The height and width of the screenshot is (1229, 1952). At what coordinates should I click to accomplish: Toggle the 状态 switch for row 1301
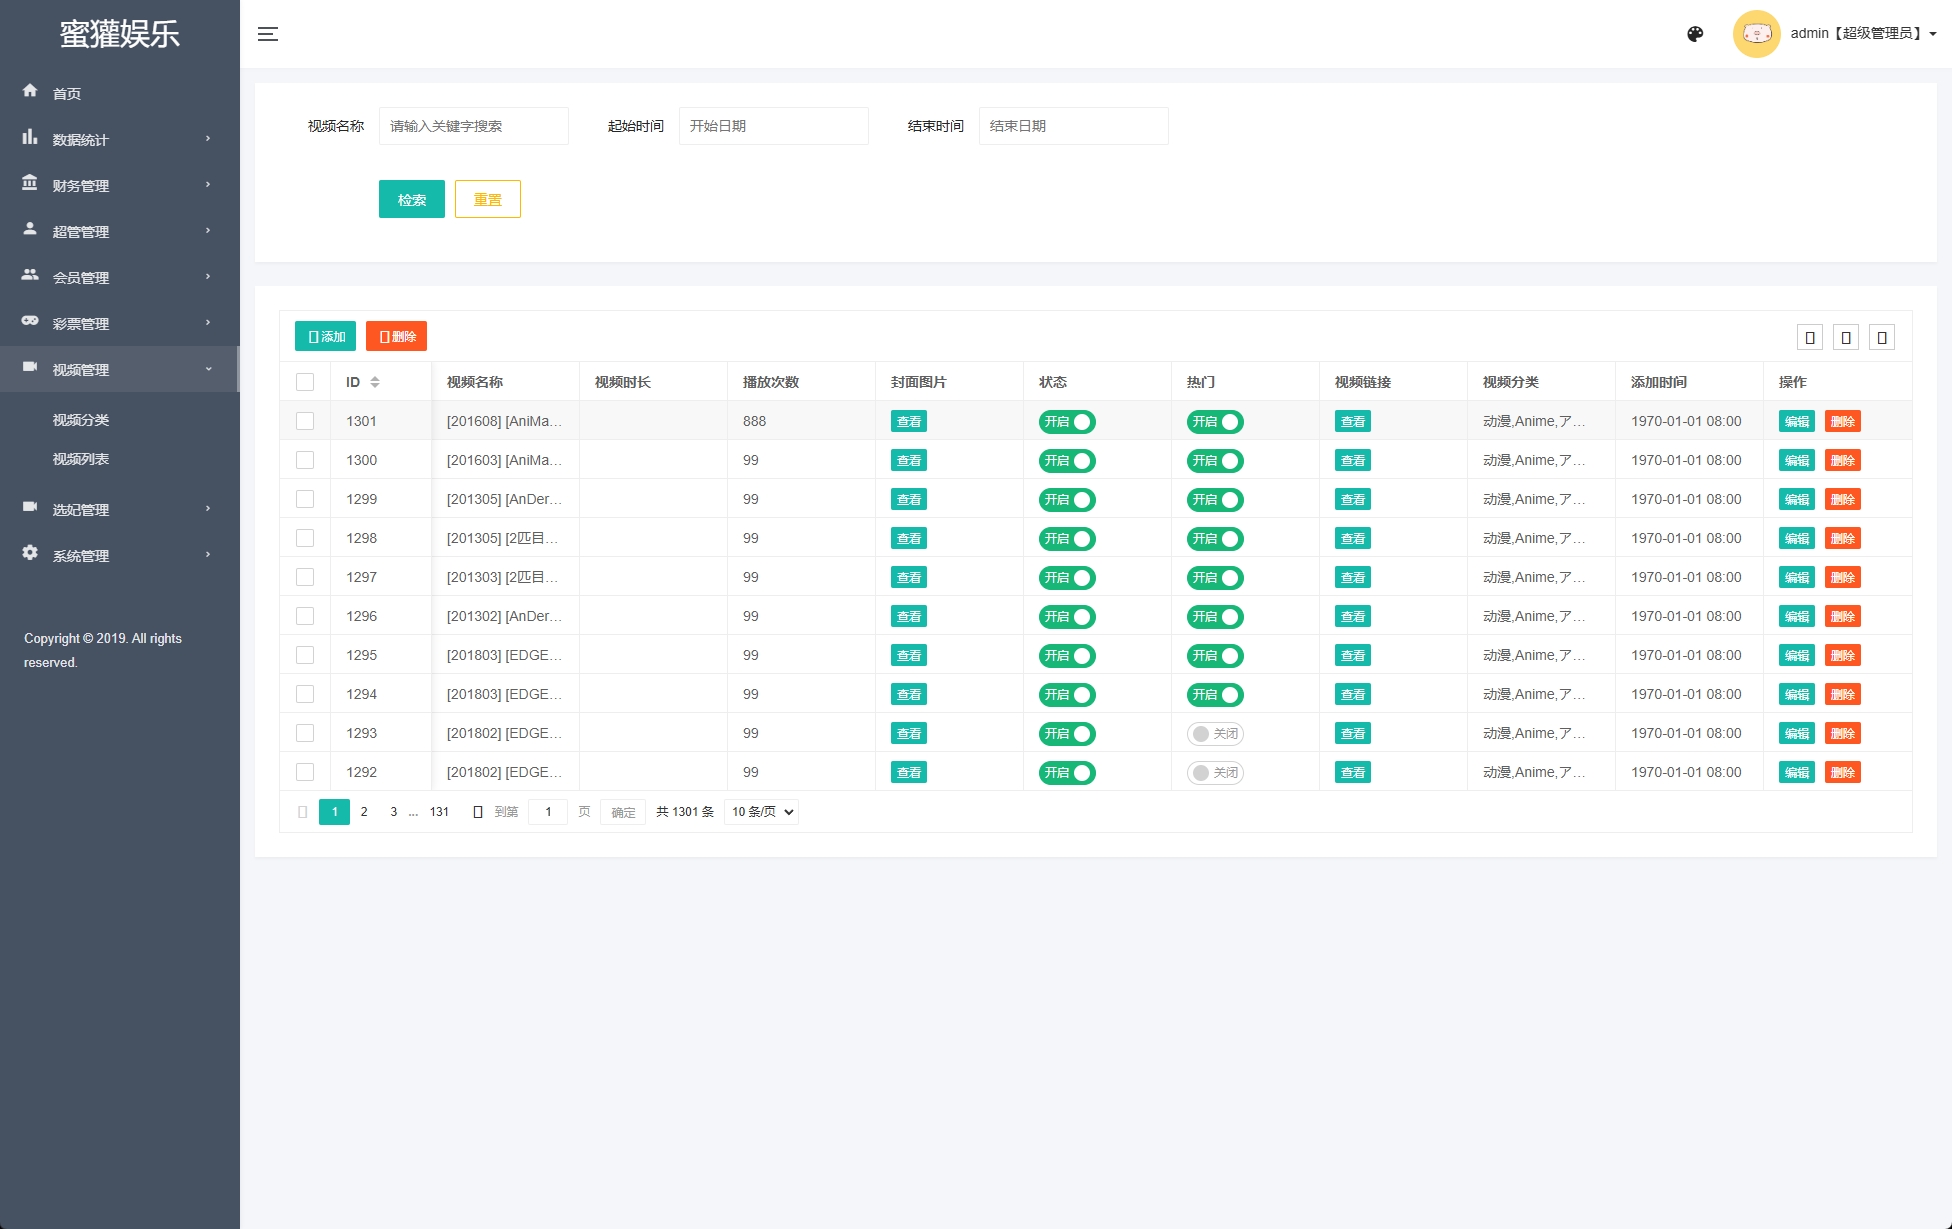1067,422
